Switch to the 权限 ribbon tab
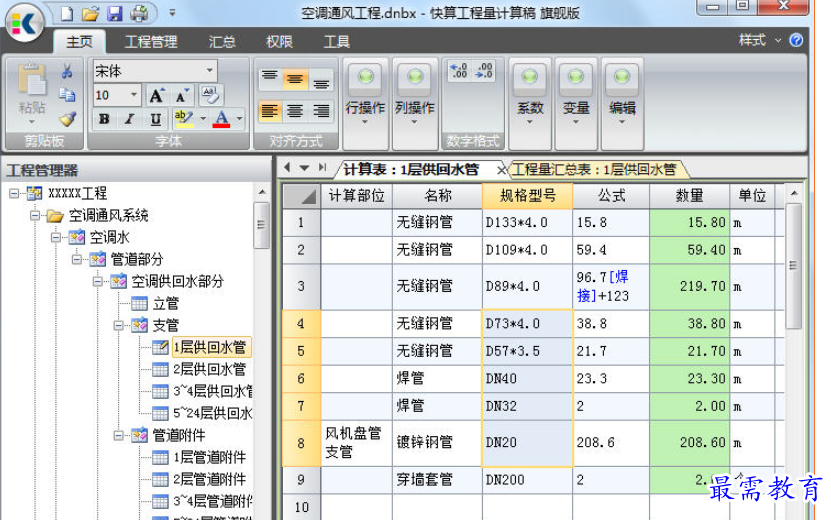This screenshot has height=520, width=831. click(x=279, y=41)
